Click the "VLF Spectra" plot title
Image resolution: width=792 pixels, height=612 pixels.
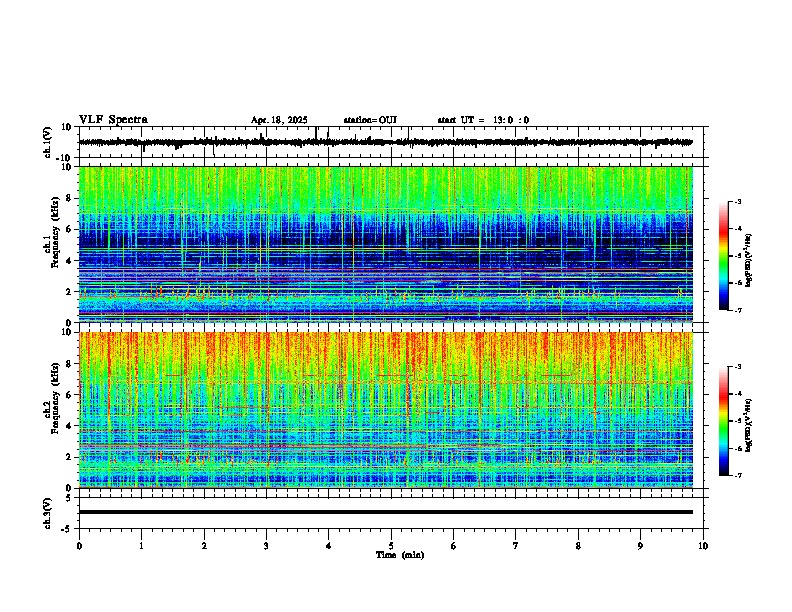pos(113,120)
